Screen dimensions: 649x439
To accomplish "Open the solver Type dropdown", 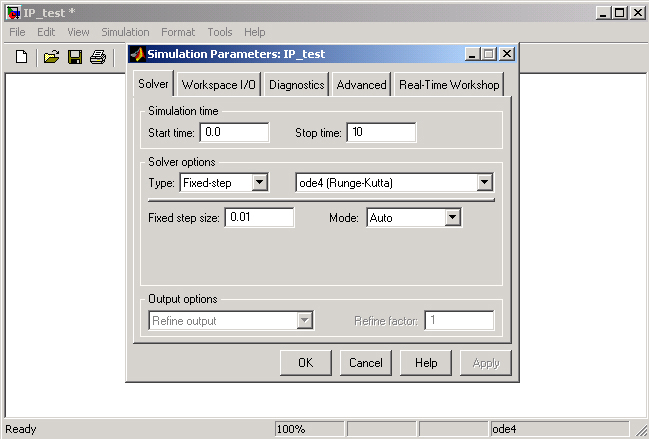I will pyautogui.click(x=260, y=182).
